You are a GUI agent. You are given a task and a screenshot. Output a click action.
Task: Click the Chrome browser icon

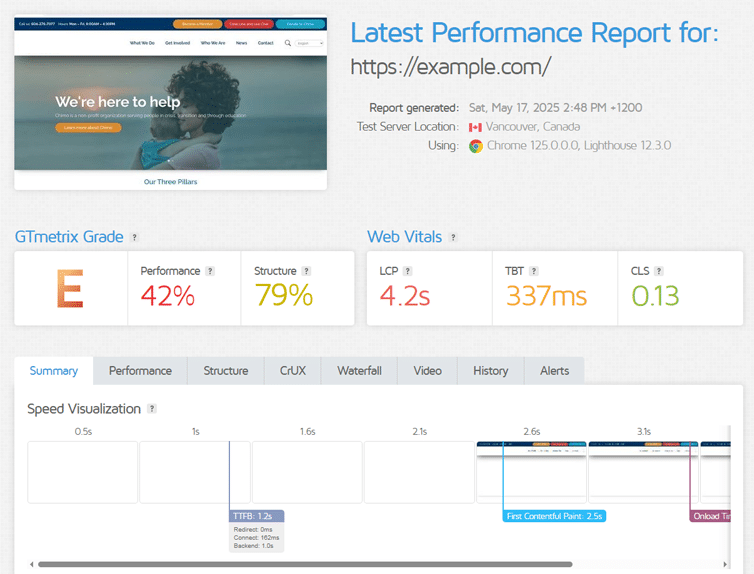coord(476,146)
